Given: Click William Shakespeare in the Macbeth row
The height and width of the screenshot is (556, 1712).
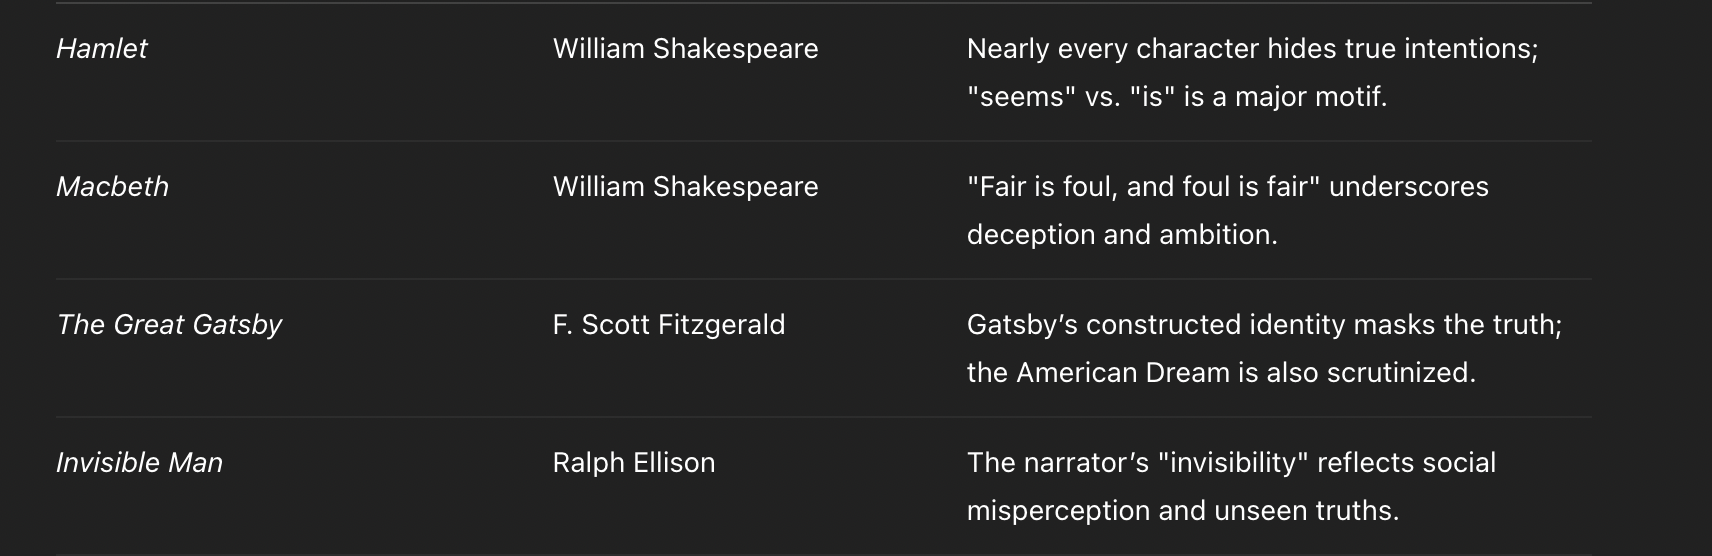Looking at the screenshot, I should (685, 186).
